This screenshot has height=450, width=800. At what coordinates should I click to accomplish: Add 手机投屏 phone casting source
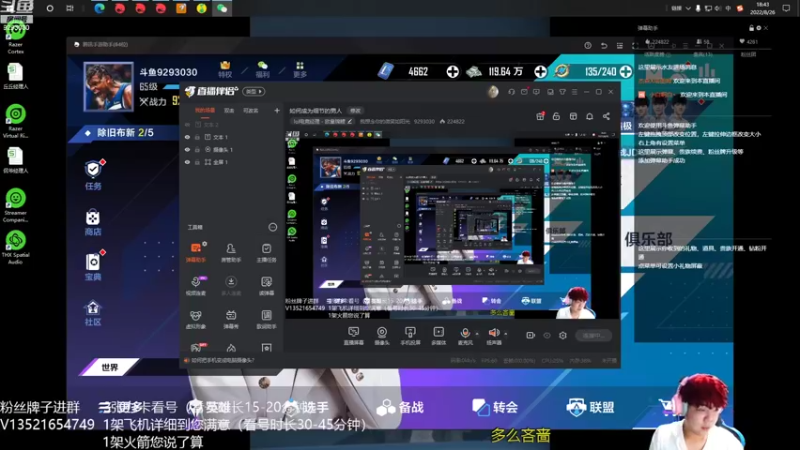pyautogui.click(x=410, y=336)
